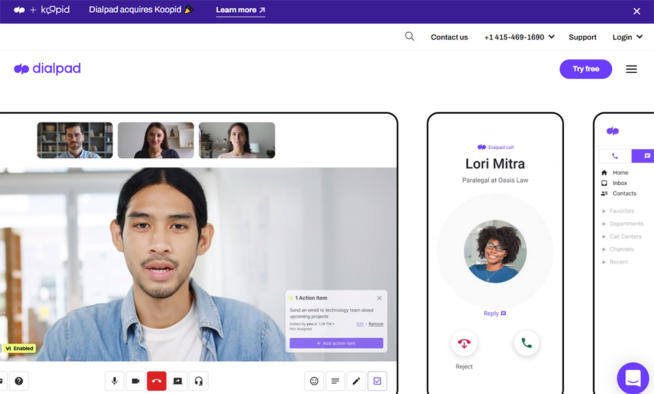
Task: Open the phone number +1 415-469-1690 dropdown
Action: coord(519,37)
